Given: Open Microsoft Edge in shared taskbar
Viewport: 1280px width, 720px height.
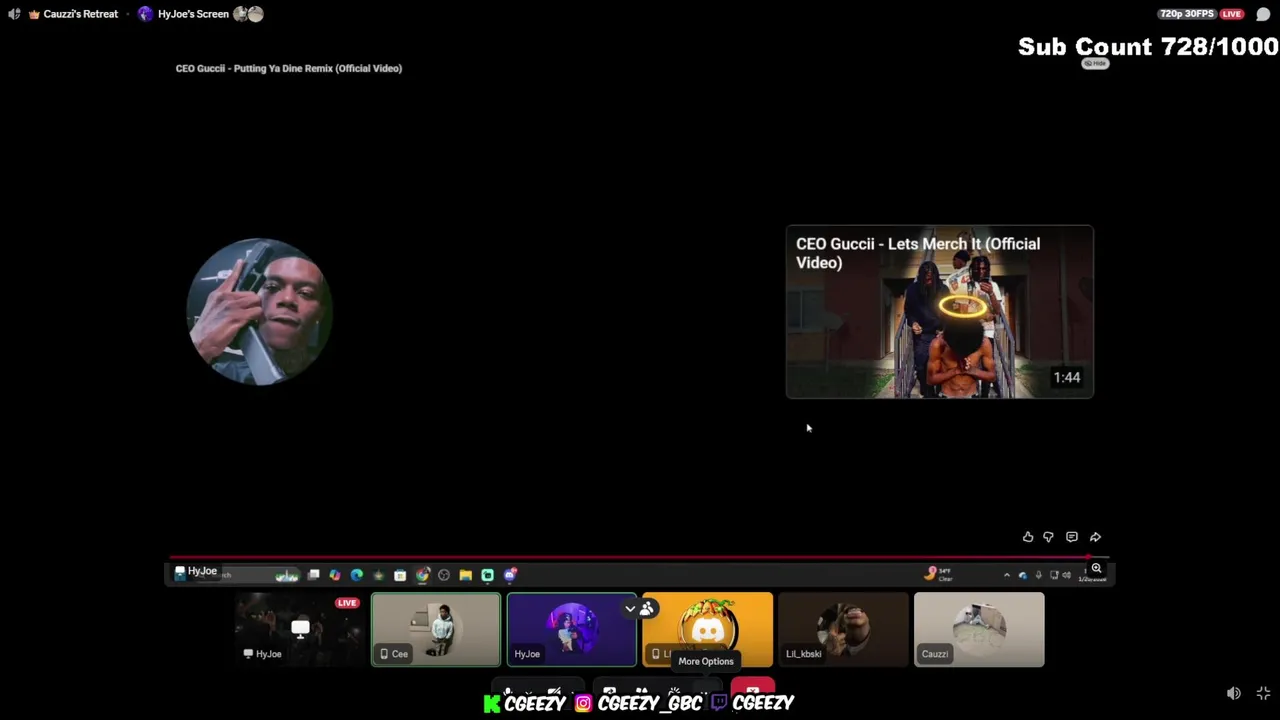Looking at the screenshot, I should click(x=357, y=575).
